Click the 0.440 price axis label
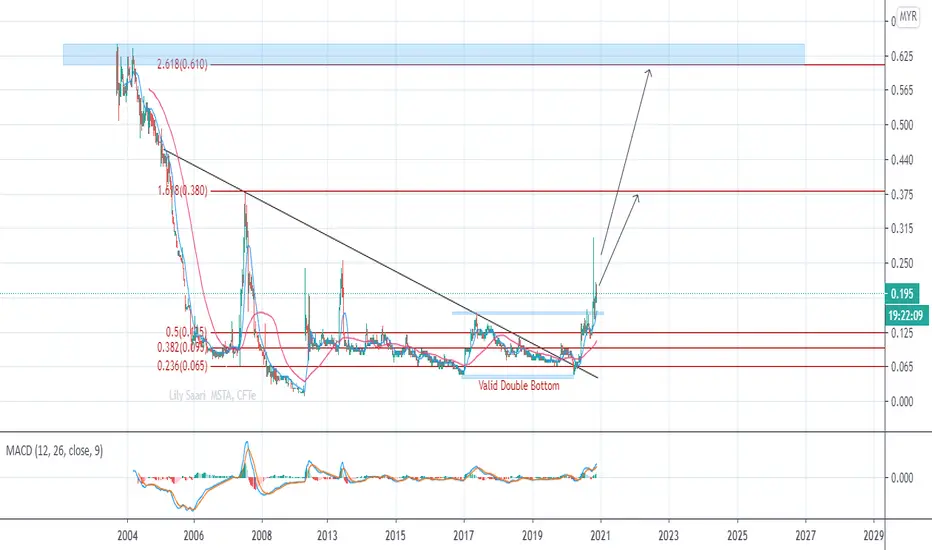Image resolution: width=932 pixels, height=550 pixels. [x=902, y=159]
